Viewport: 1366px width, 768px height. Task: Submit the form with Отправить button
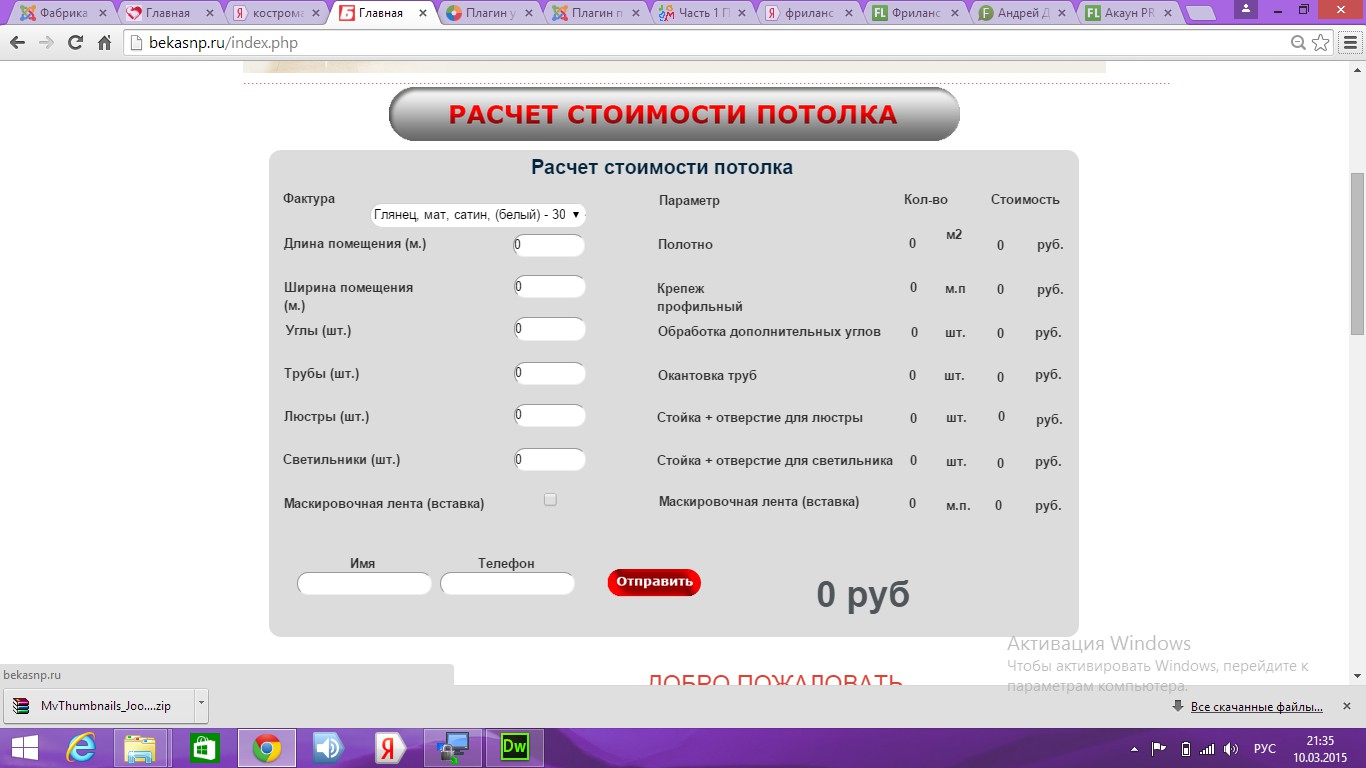[x=654, y=582]
